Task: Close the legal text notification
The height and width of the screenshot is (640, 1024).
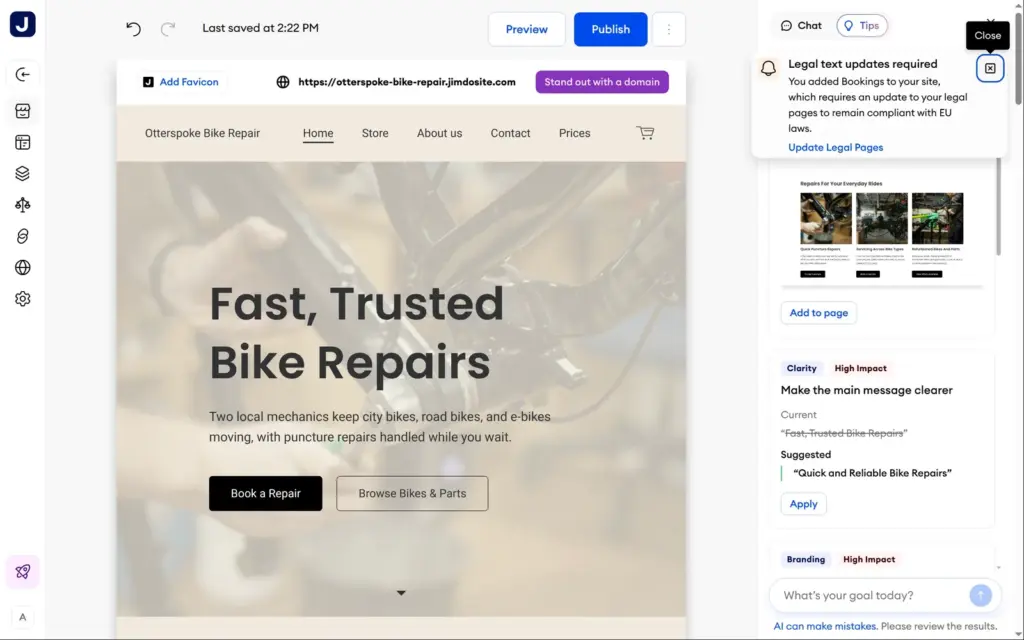Action: pyautogui.click(x=990, y=69)
